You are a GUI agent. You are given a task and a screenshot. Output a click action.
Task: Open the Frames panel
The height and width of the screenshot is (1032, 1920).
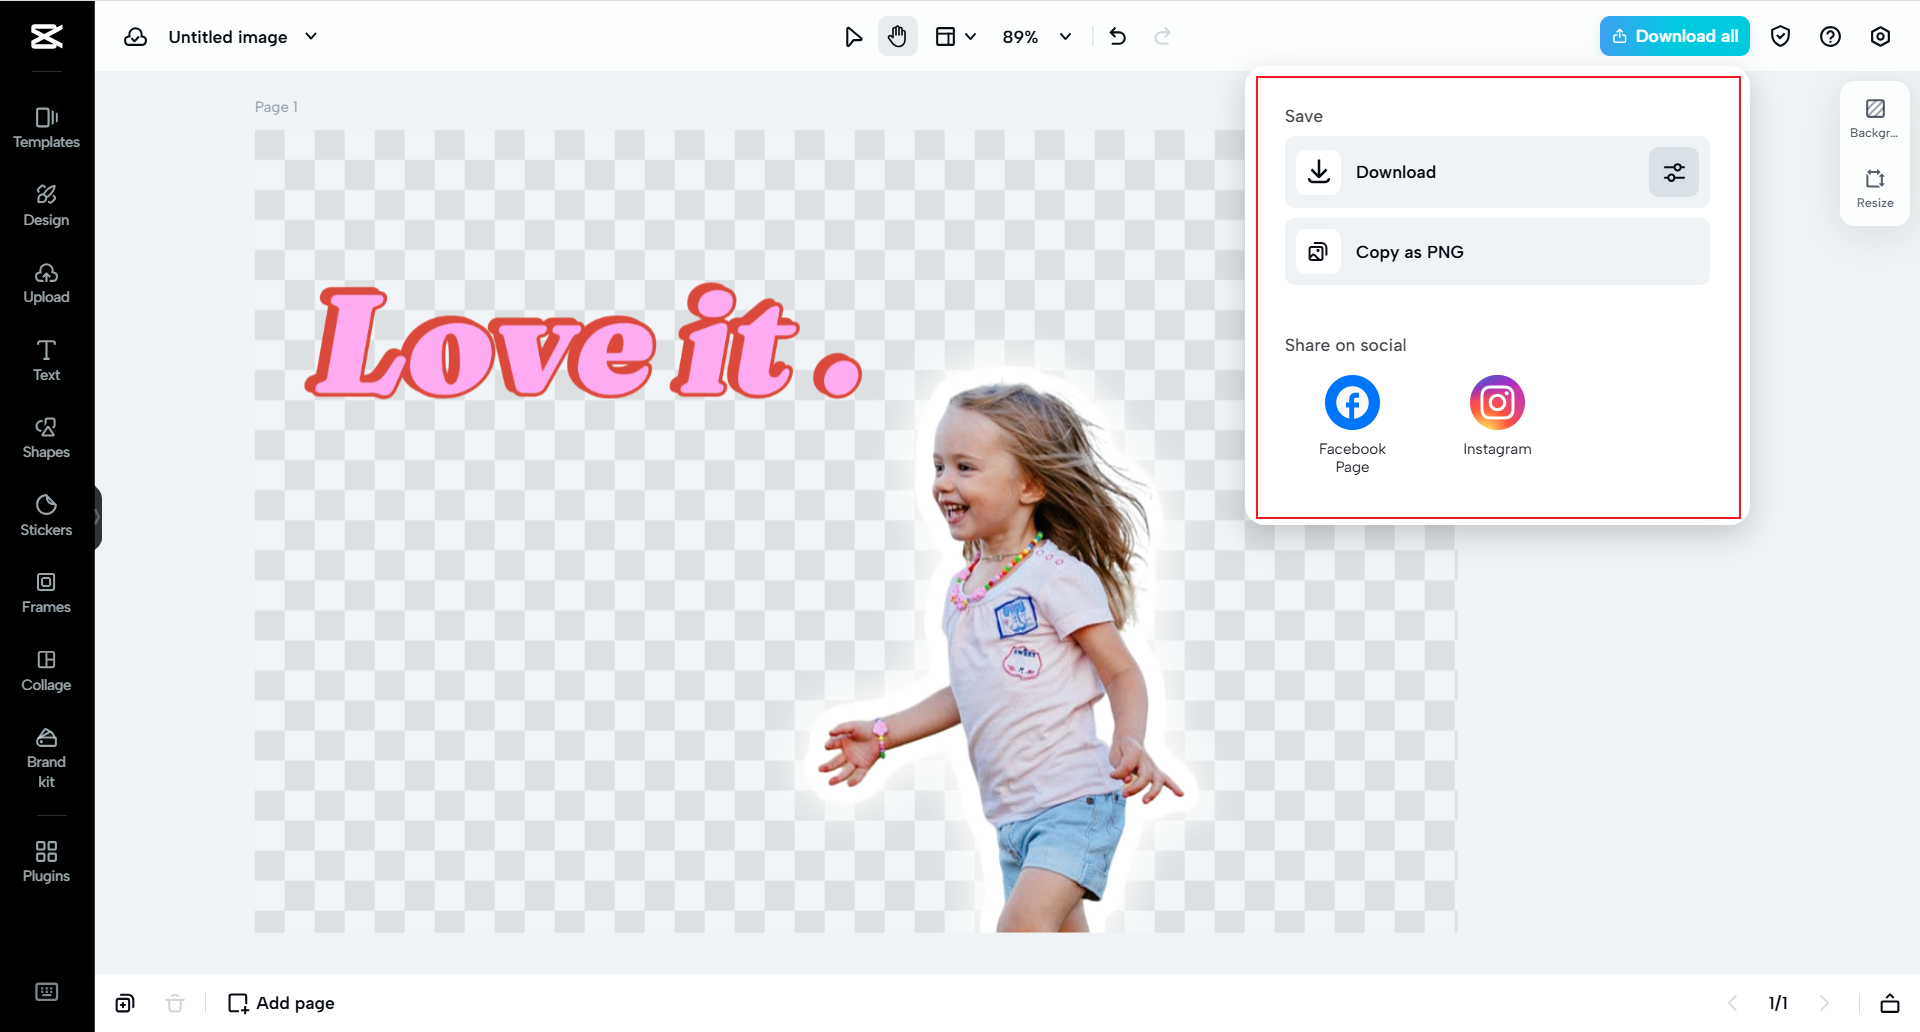pyautogui.click(x=46, y=592)
